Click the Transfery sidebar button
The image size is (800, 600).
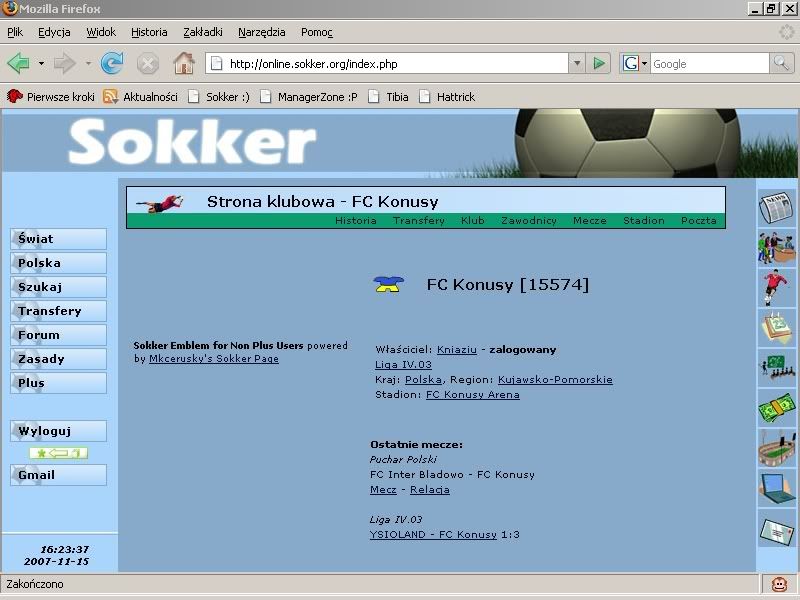click(x=58, y=311)
